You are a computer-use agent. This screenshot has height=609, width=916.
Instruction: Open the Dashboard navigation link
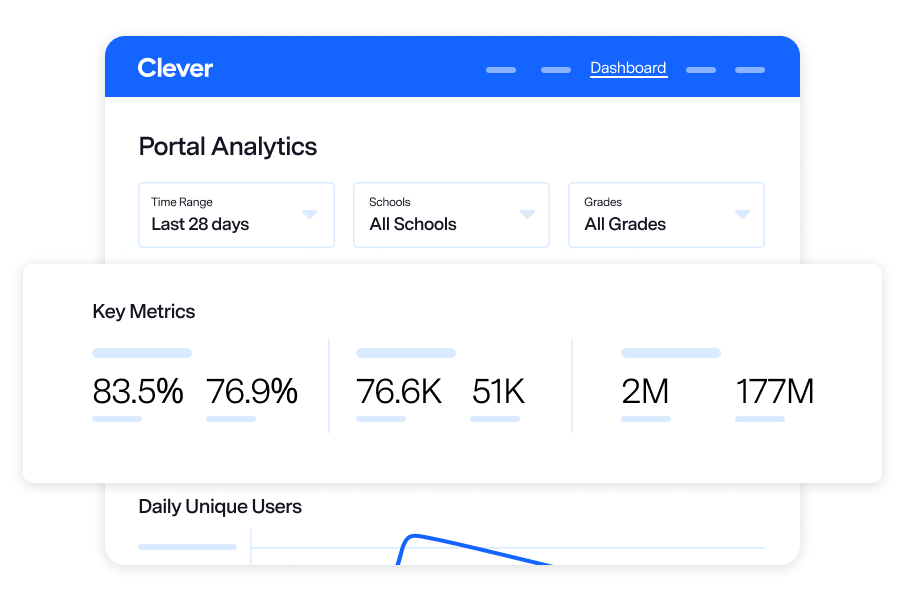click(x=628, y=68)
